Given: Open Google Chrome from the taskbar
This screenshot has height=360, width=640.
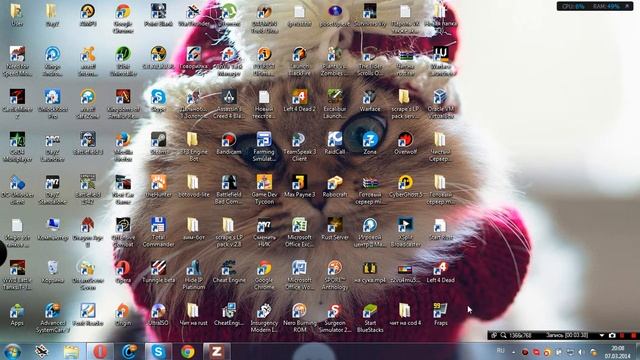Looking at the screenshot, I should tap(187, 351).
